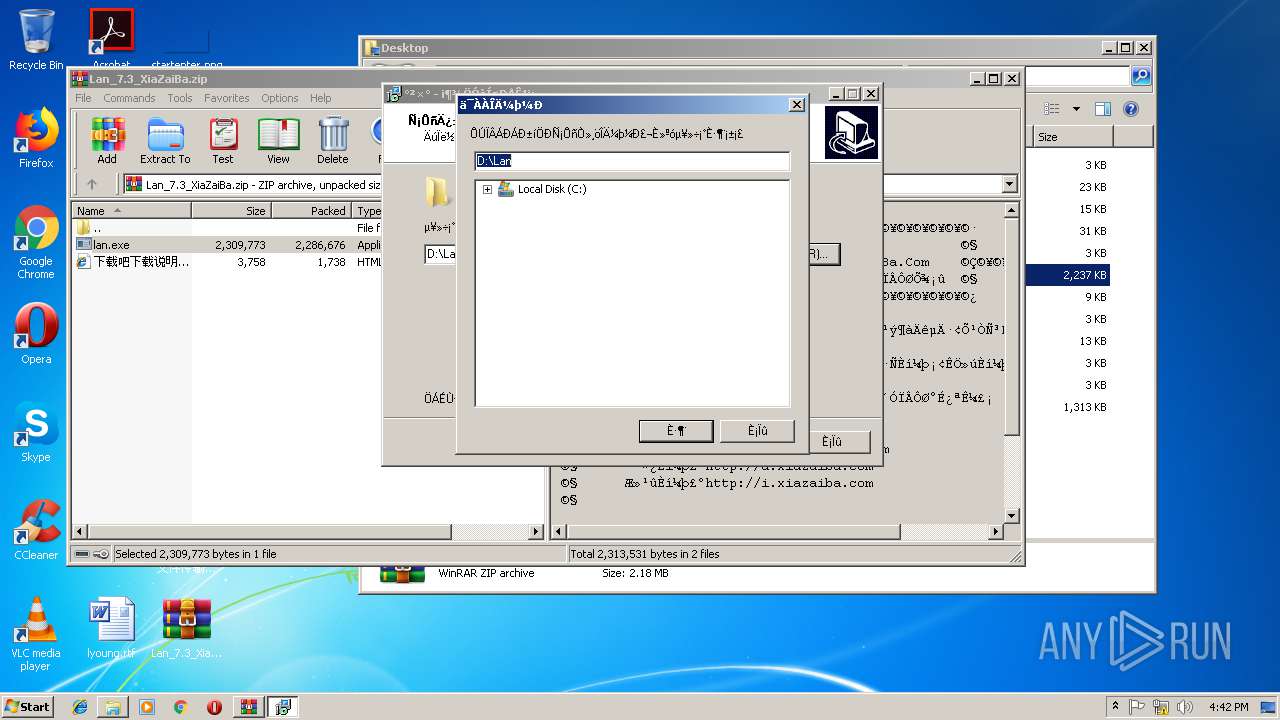This screenshot has height=720, width=1280.
Task: Click the Test toolbar icon
Action: (223, 140)
